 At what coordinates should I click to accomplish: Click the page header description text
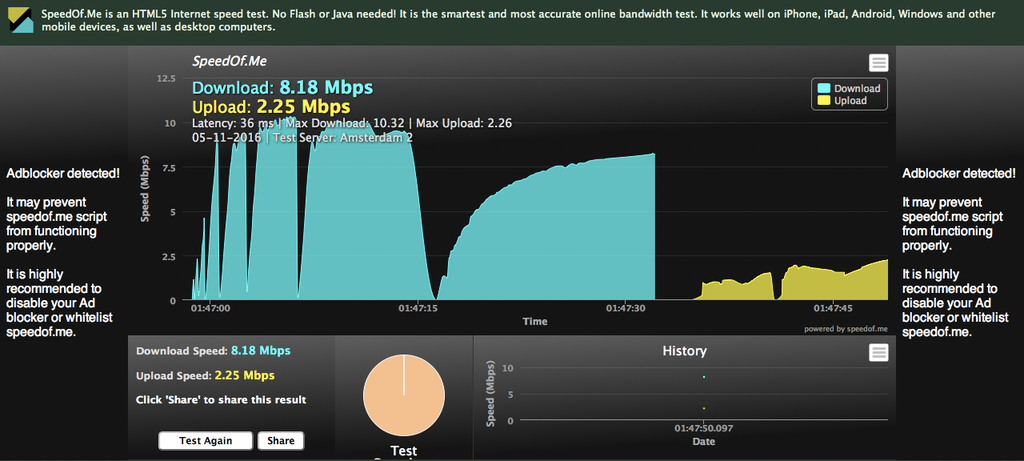[x=517, y=20]
